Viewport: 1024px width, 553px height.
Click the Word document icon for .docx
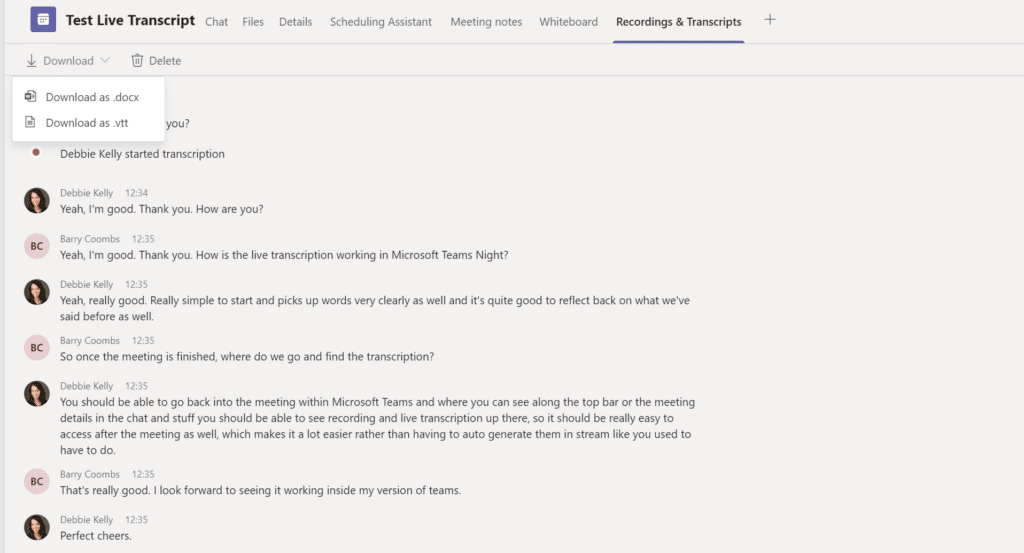point(30,96)
